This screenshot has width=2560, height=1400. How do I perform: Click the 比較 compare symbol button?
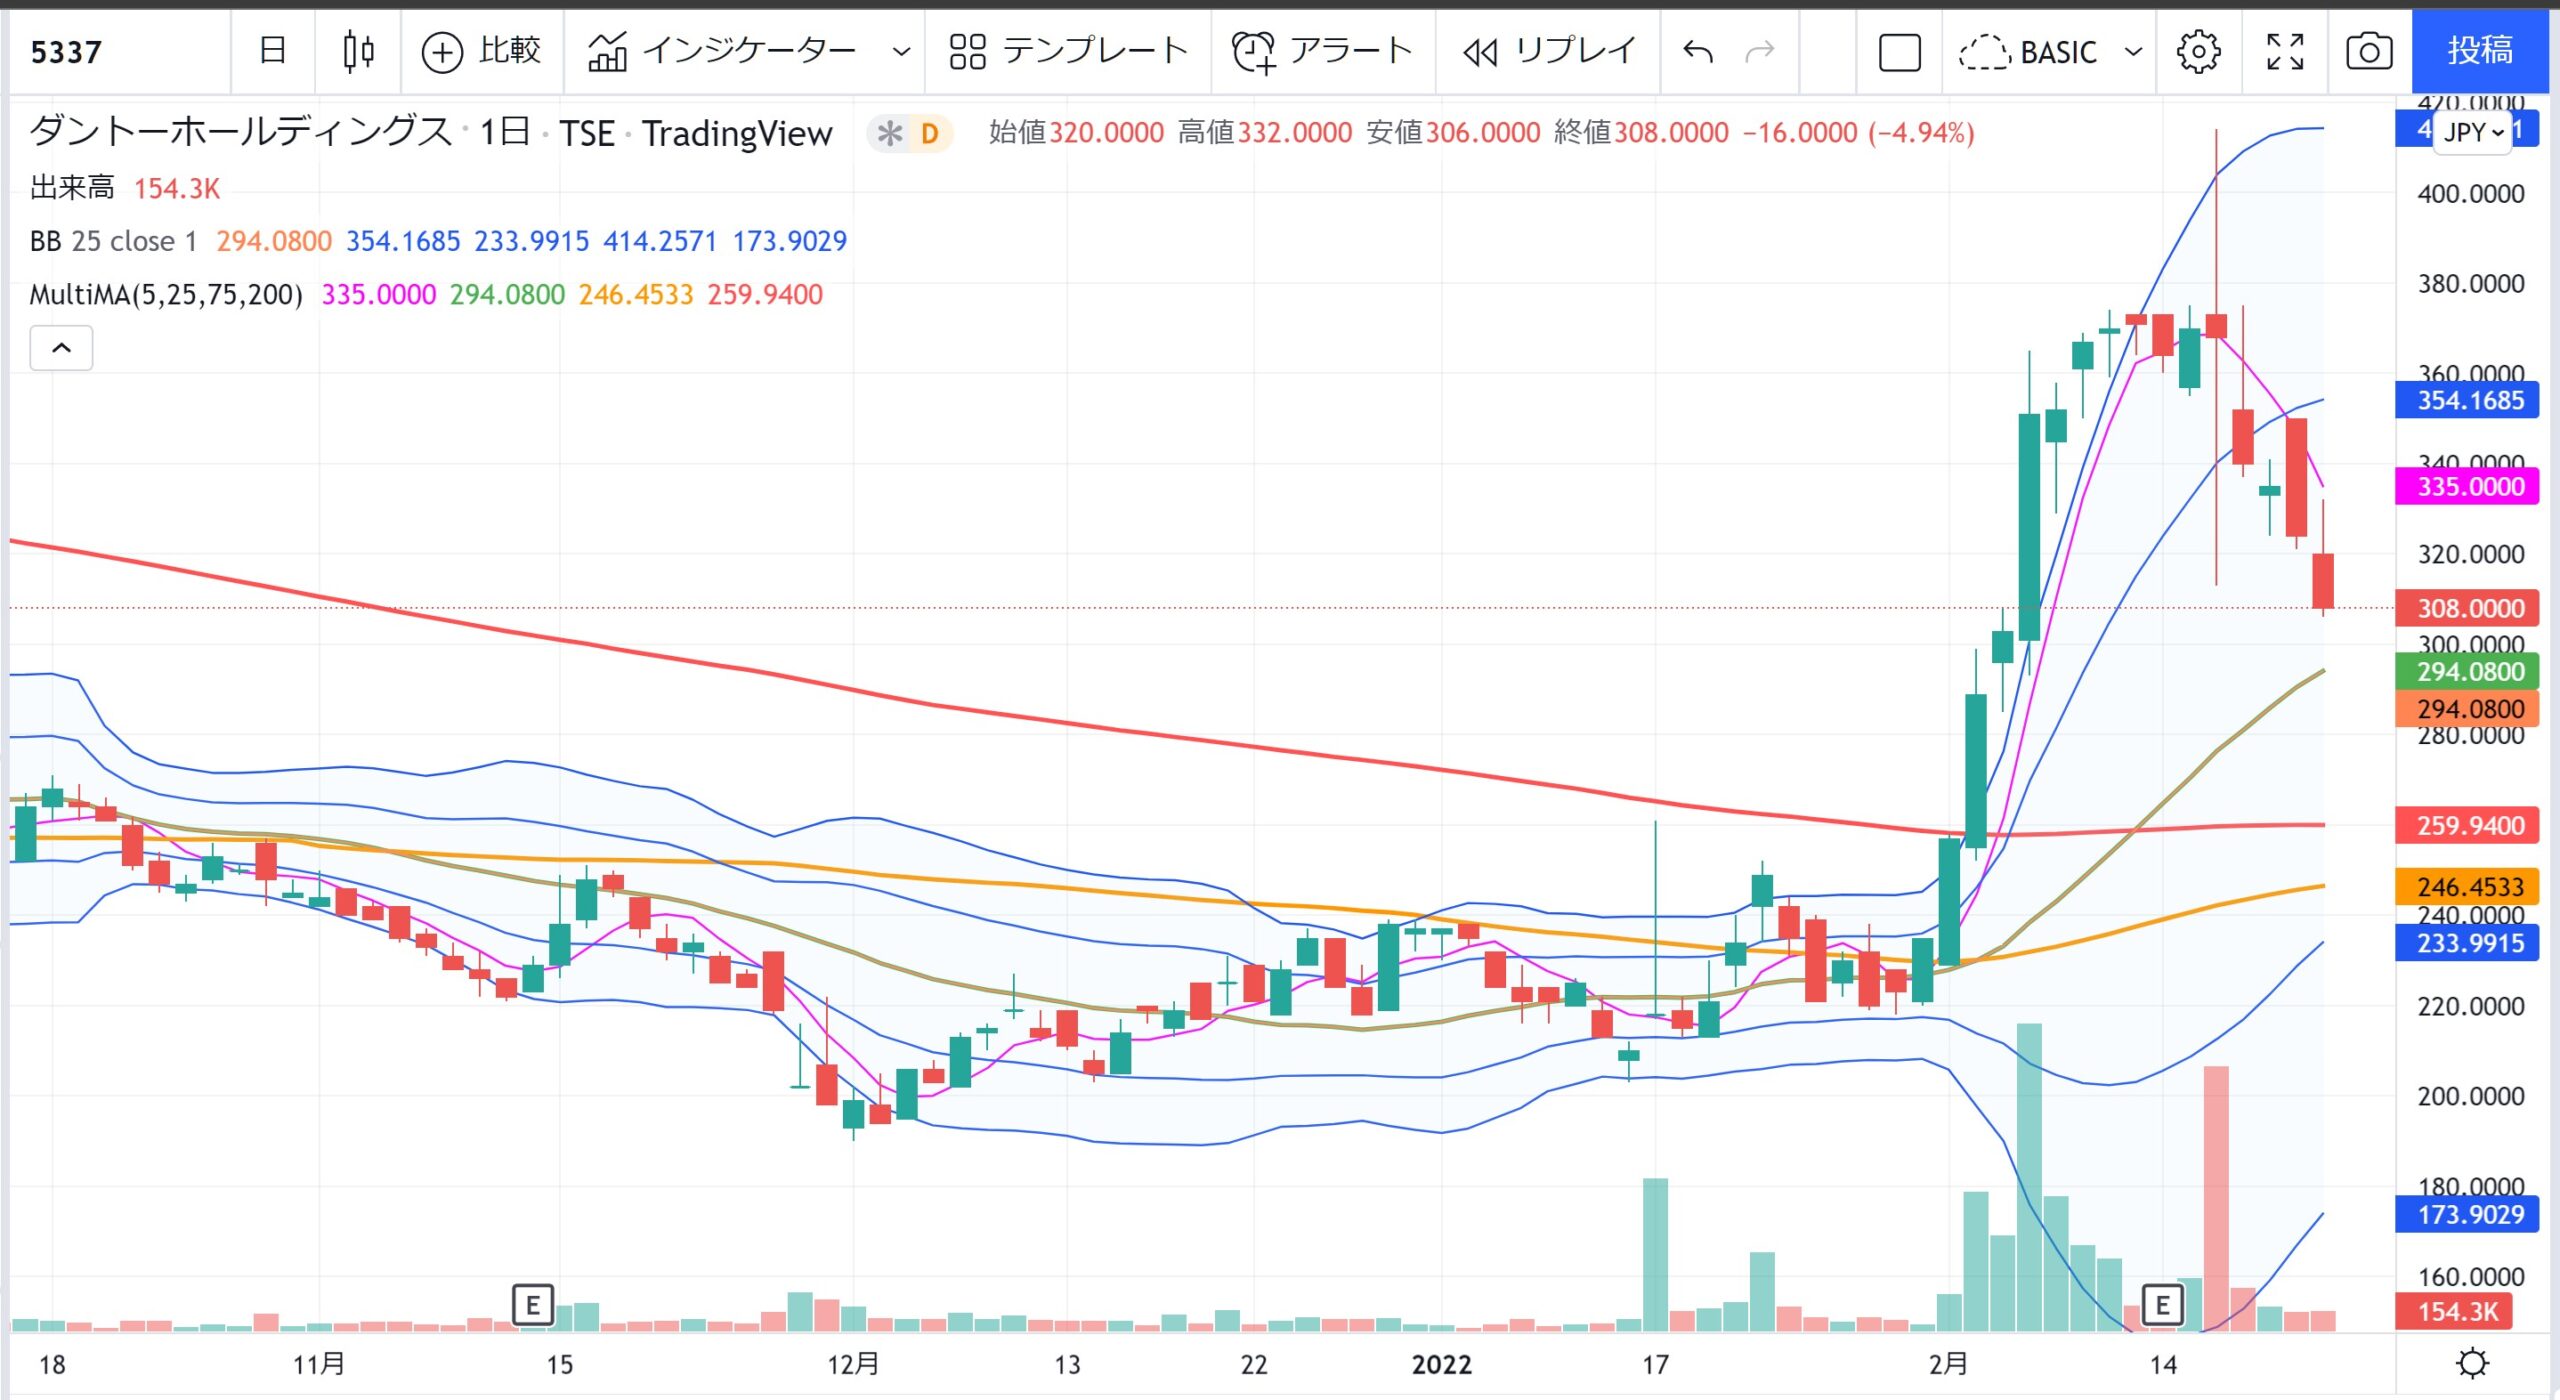tap(483, 52)
